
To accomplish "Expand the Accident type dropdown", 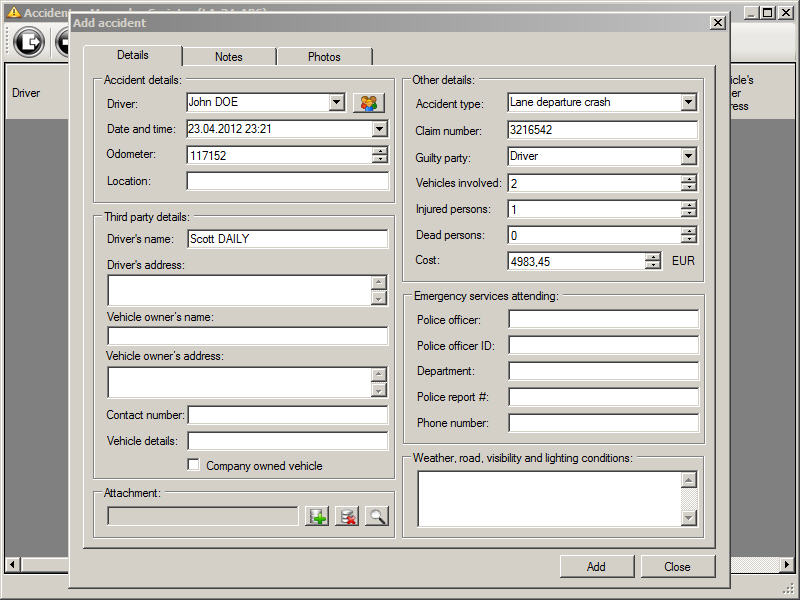I will click(688, 102).
